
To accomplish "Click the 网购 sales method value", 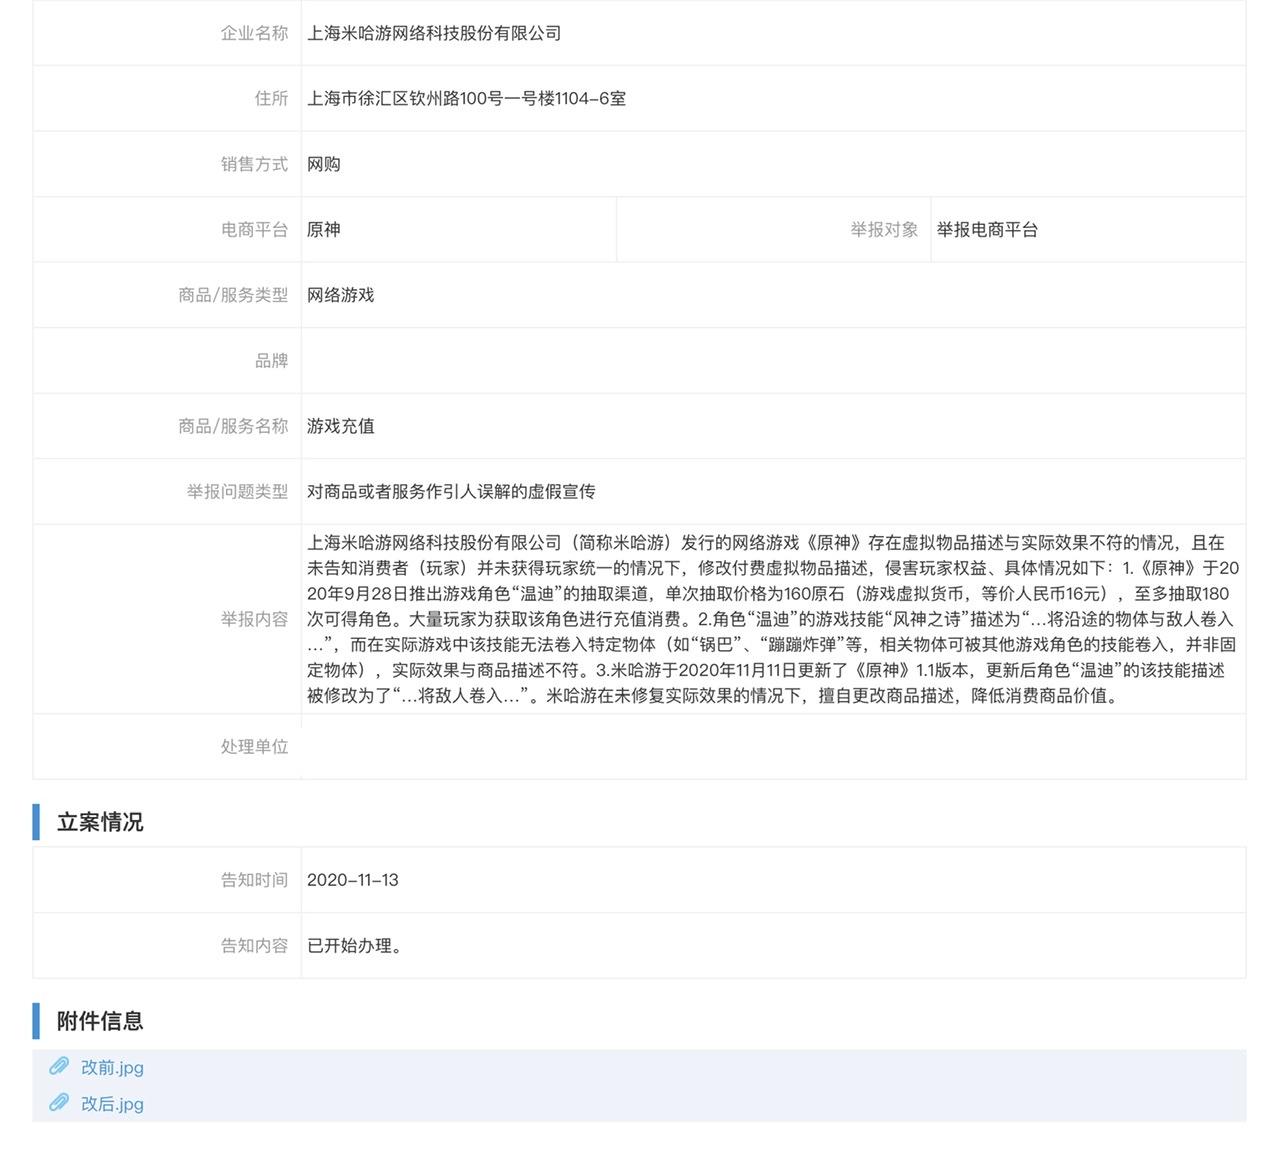I will (324, 164).
